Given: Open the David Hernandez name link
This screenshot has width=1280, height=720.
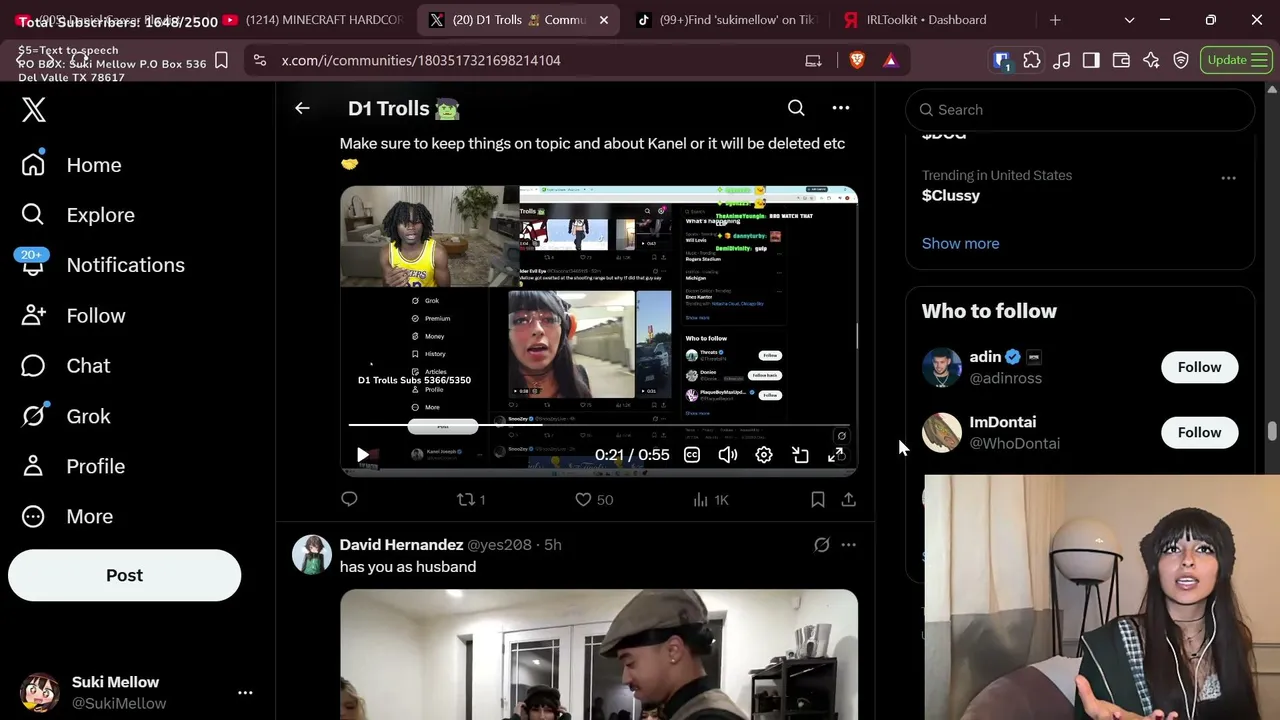Looking at the screenshot, I should [401, 545].
